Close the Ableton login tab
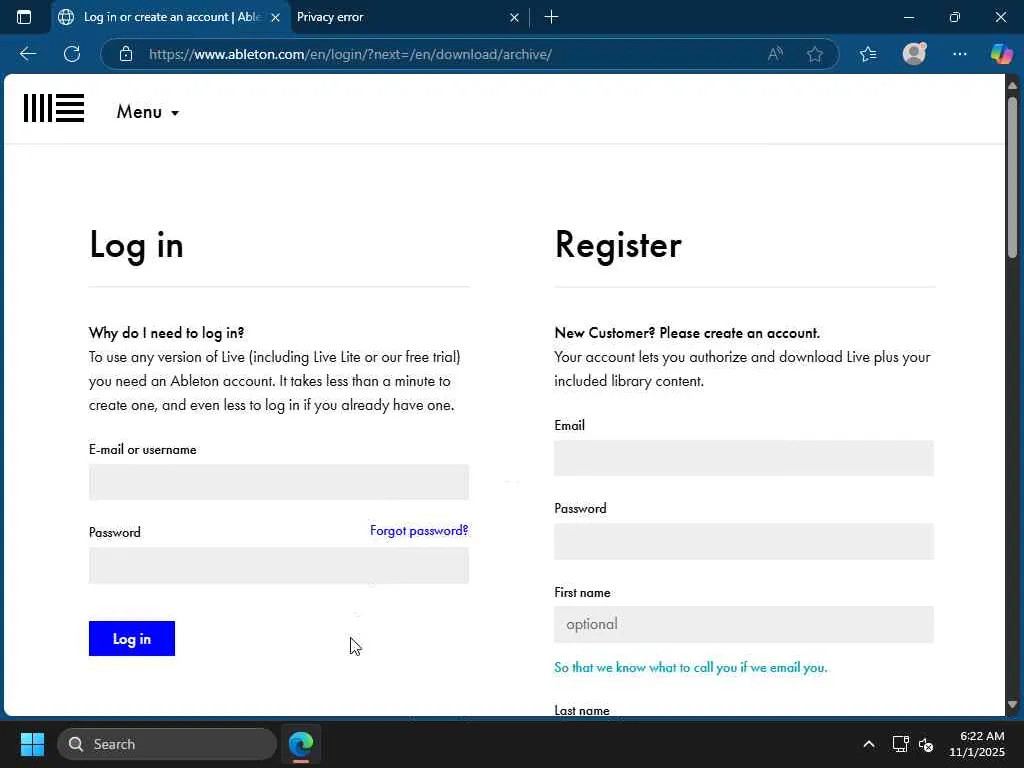 (276, 18)
